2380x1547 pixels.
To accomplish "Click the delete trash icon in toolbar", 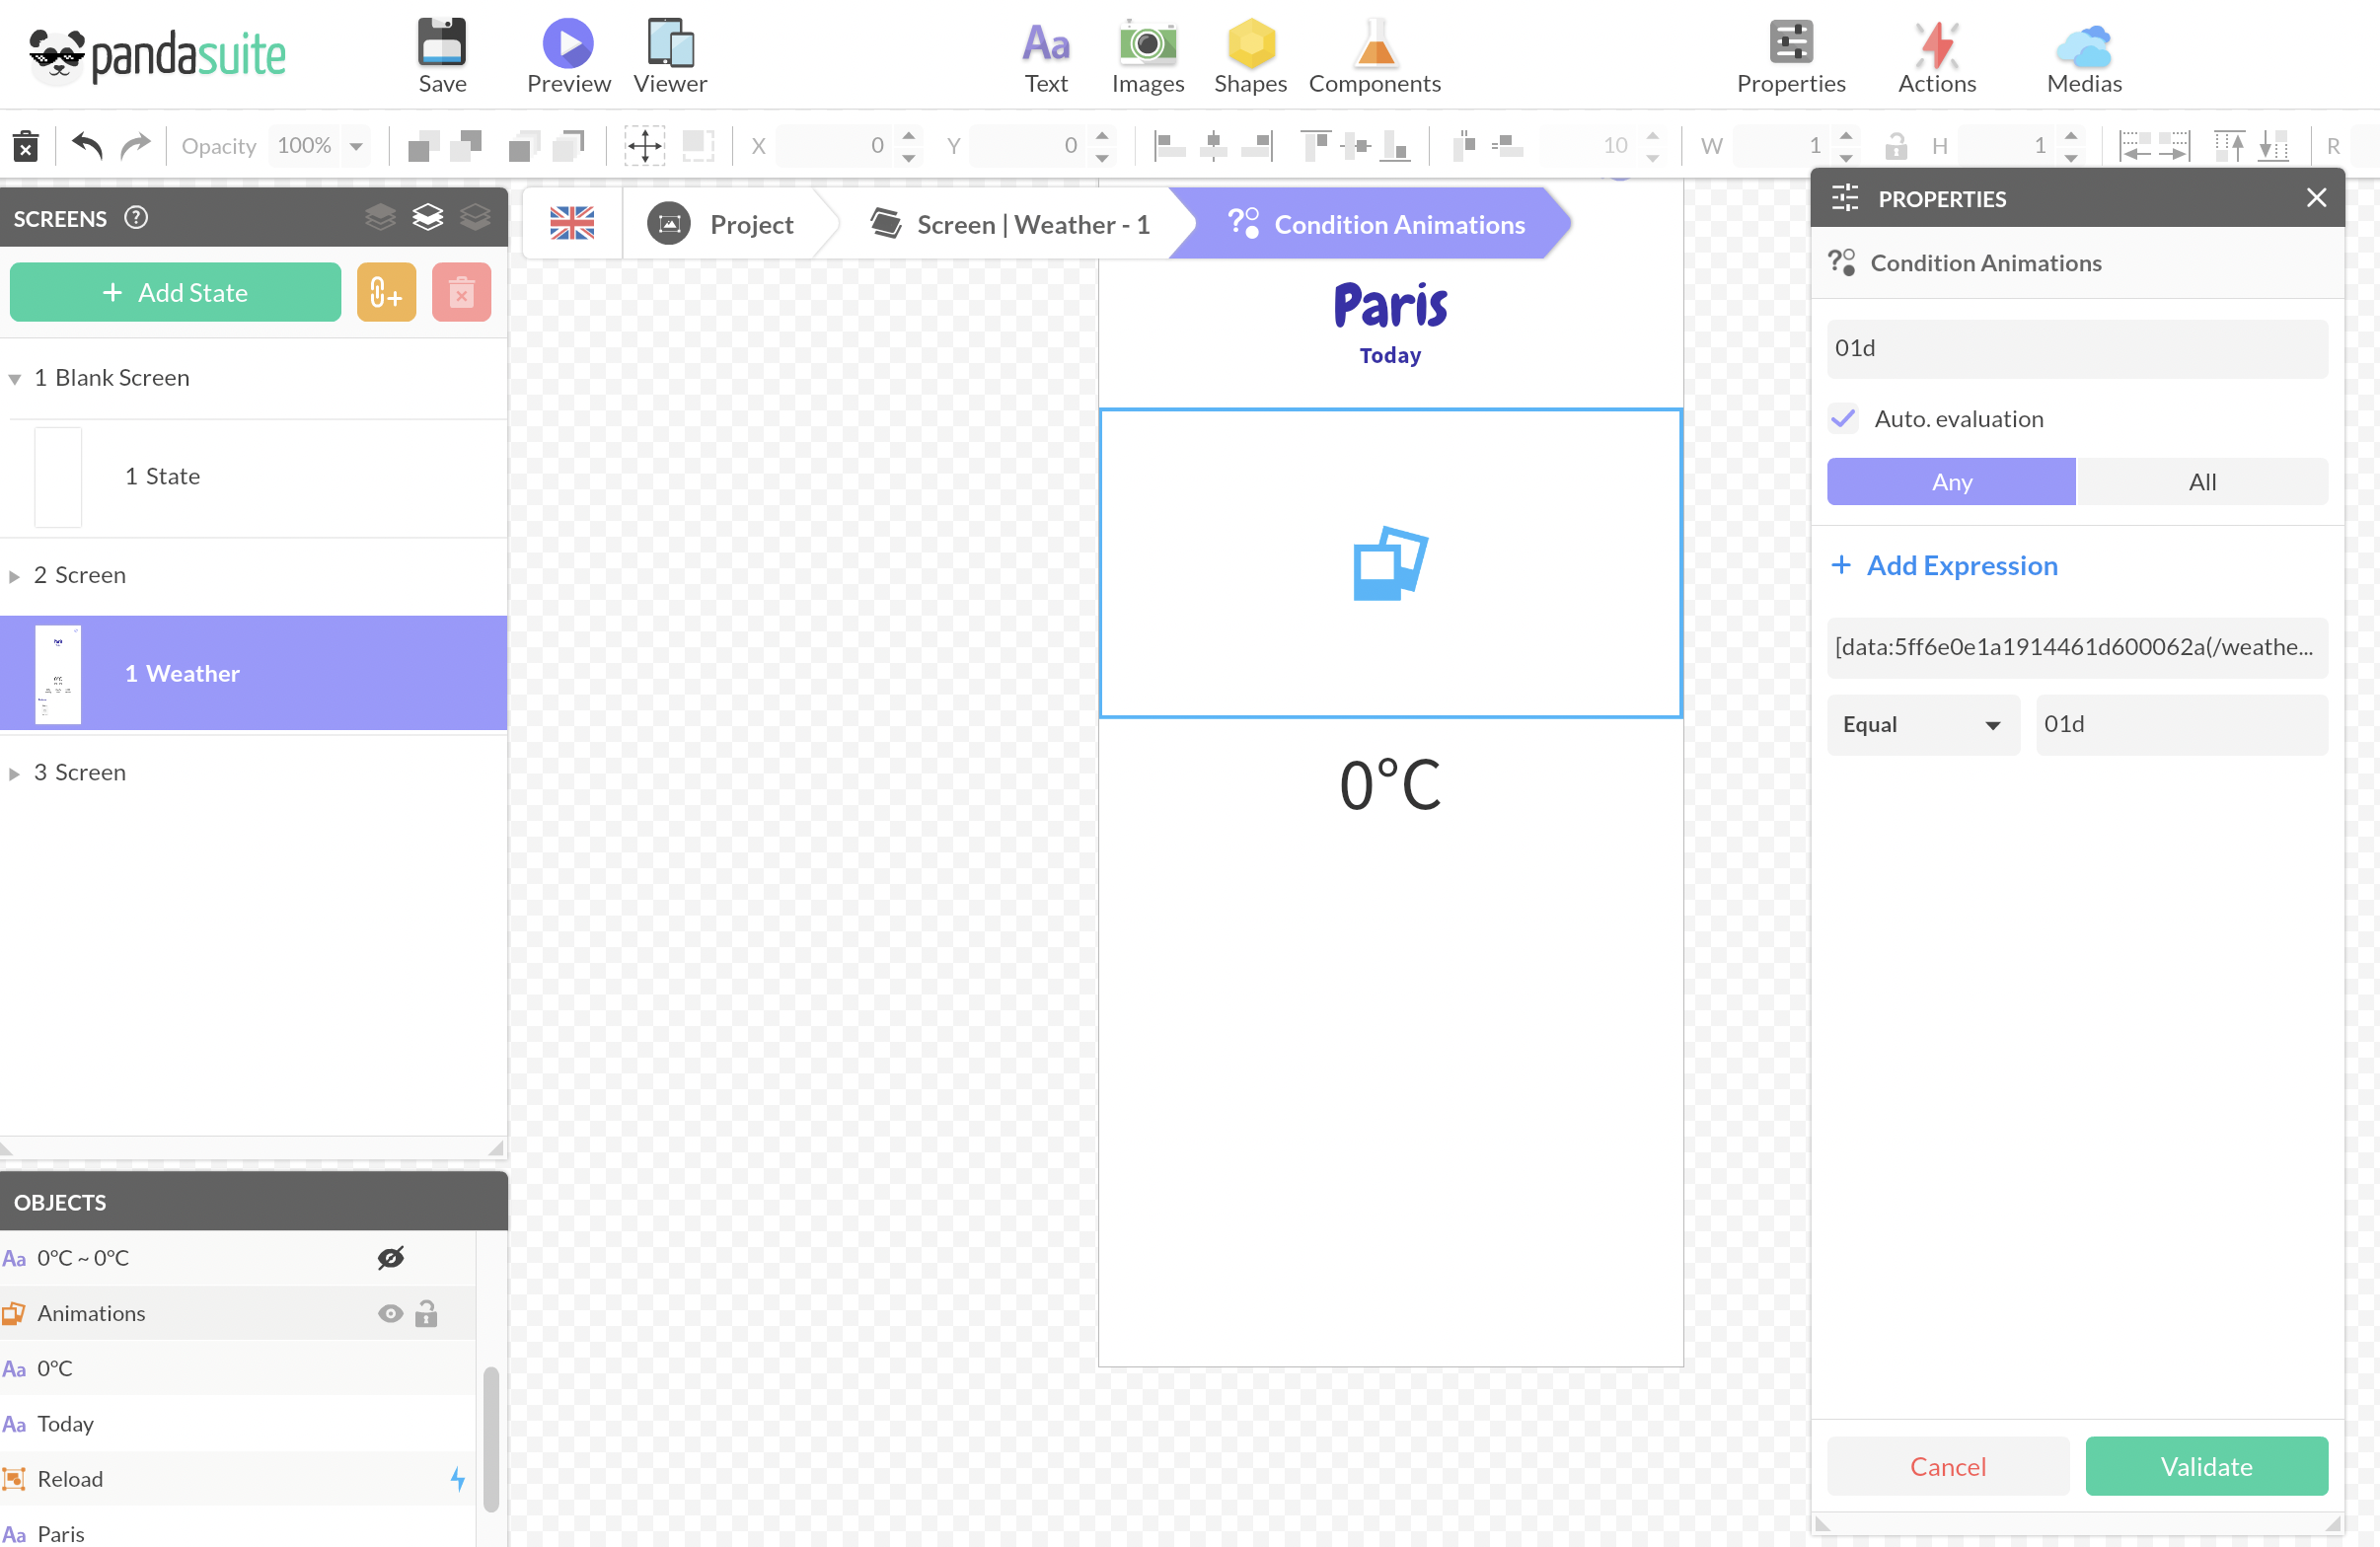I will [x=26, y=146].
